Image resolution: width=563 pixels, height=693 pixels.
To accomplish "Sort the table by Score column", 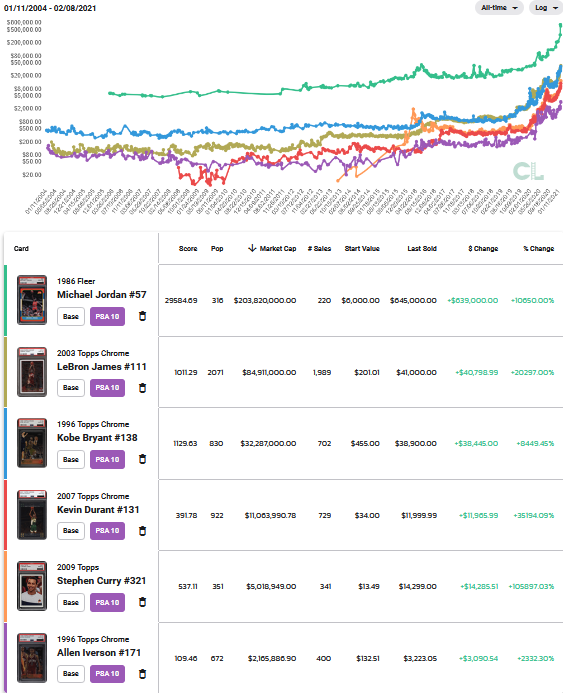I will [x=188, y=248].
